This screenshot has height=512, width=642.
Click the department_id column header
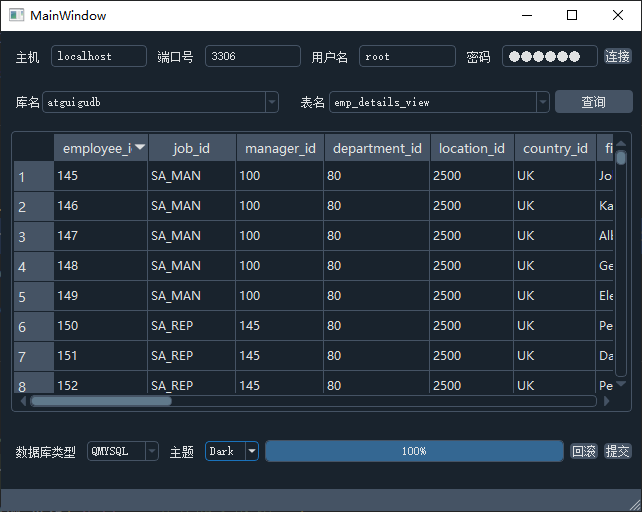point(377,148)
